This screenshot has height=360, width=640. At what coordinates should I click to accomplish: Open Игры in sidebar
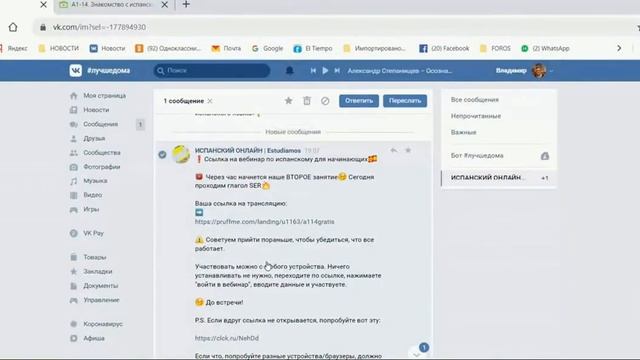click(91, 209)
